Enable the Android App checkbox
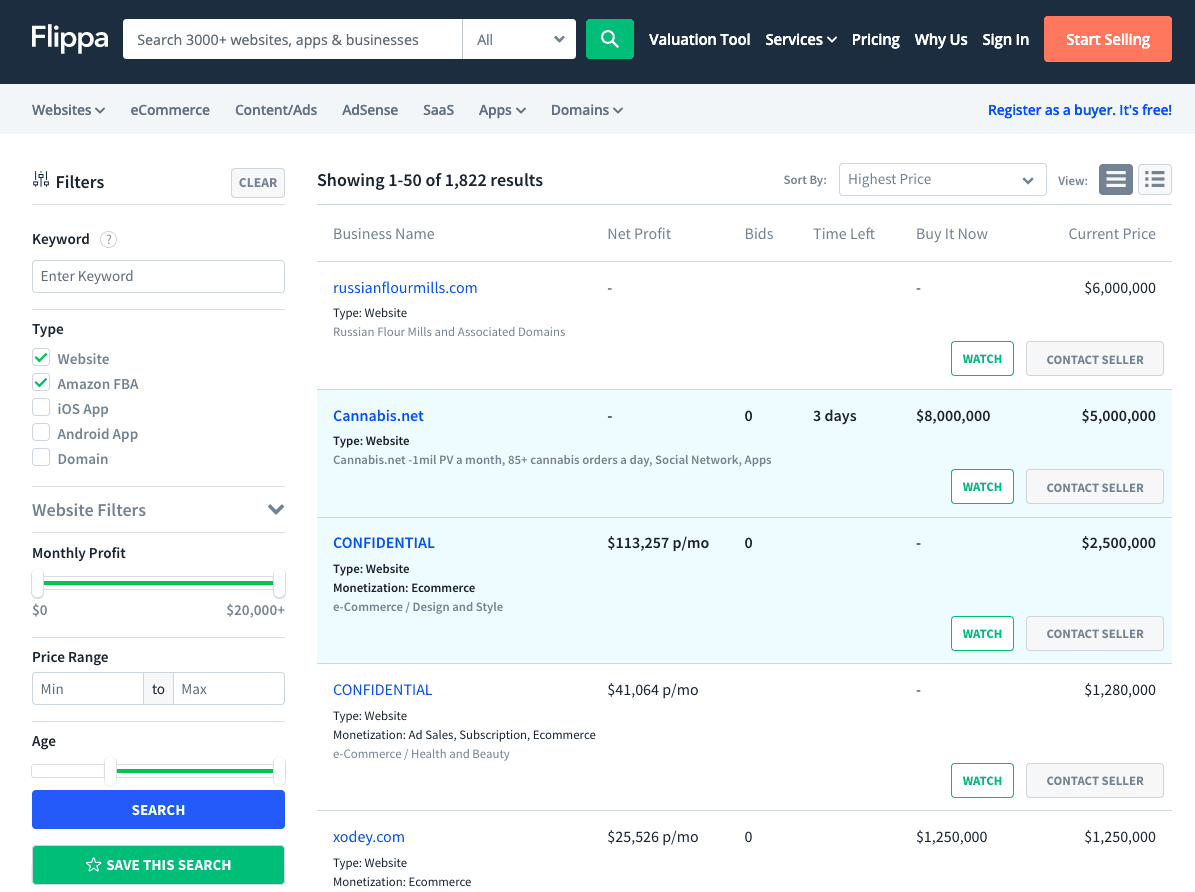 coord(41,433)
